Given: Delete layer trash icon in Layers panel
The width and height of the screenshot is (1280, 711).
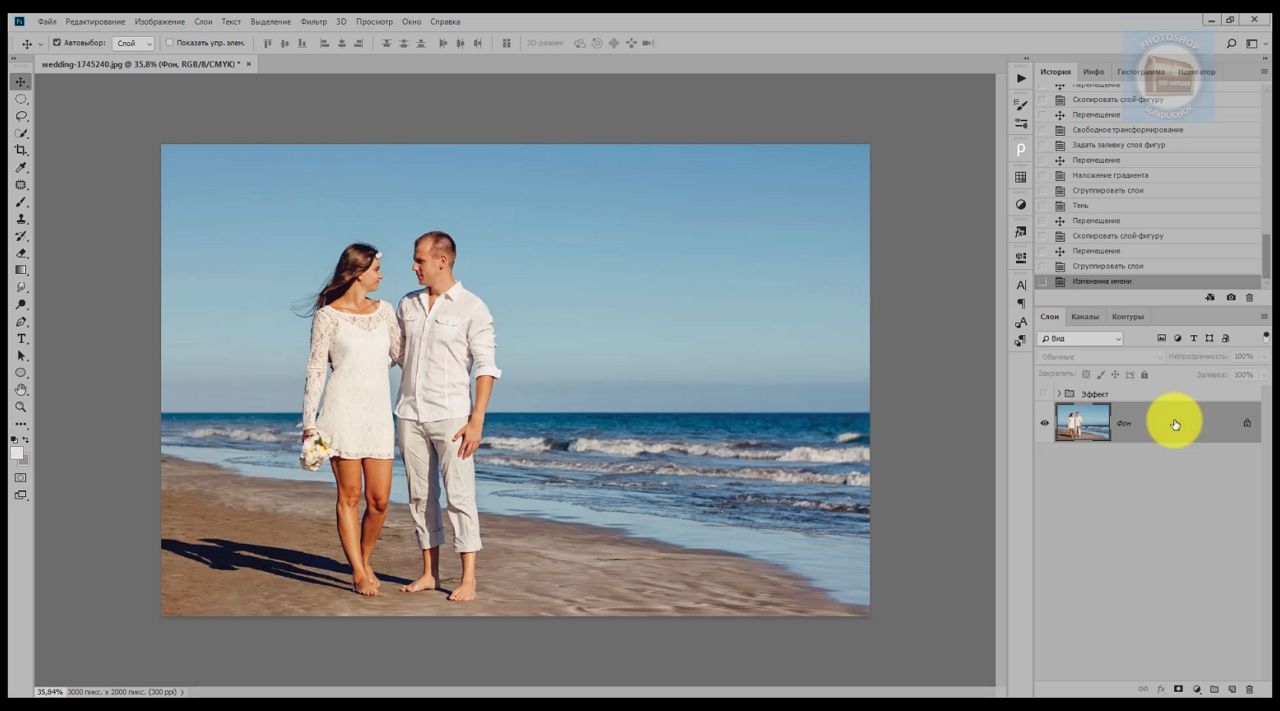Looking at the screenshot, I should (x=1249, y=689).
